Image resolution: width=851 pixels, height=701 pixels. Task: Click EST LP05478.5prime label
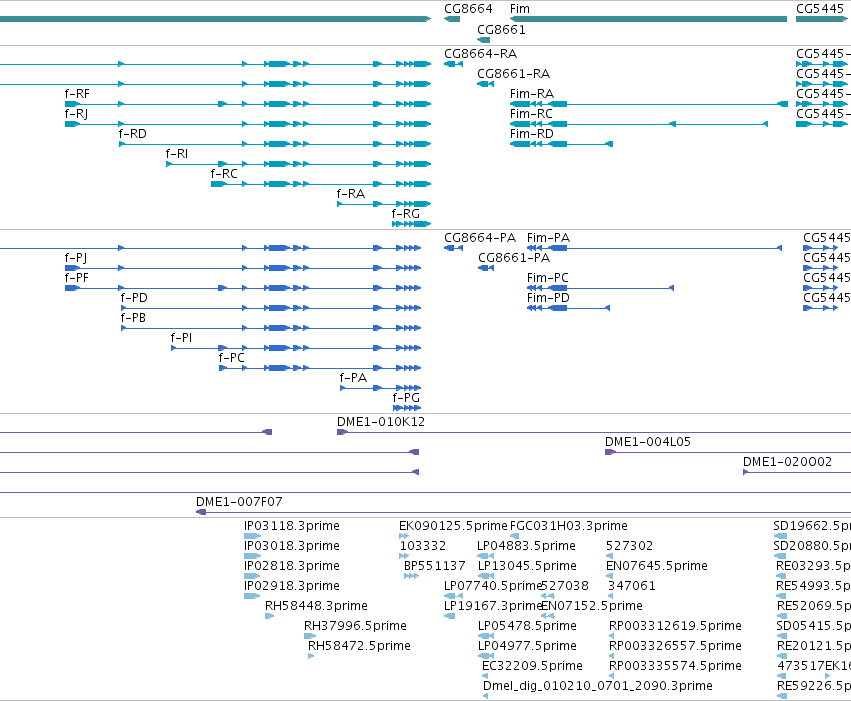tap(527, 626)
